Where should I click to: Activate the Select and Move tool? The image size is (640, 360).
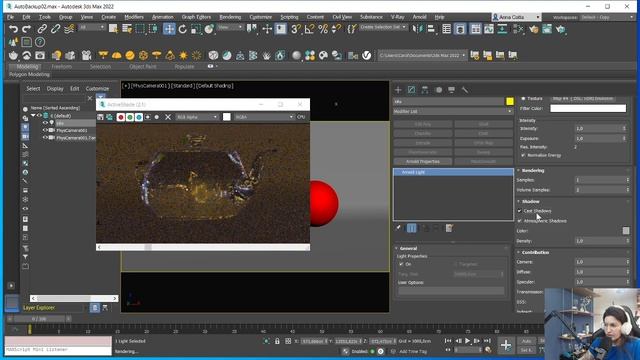coord(169,29)
